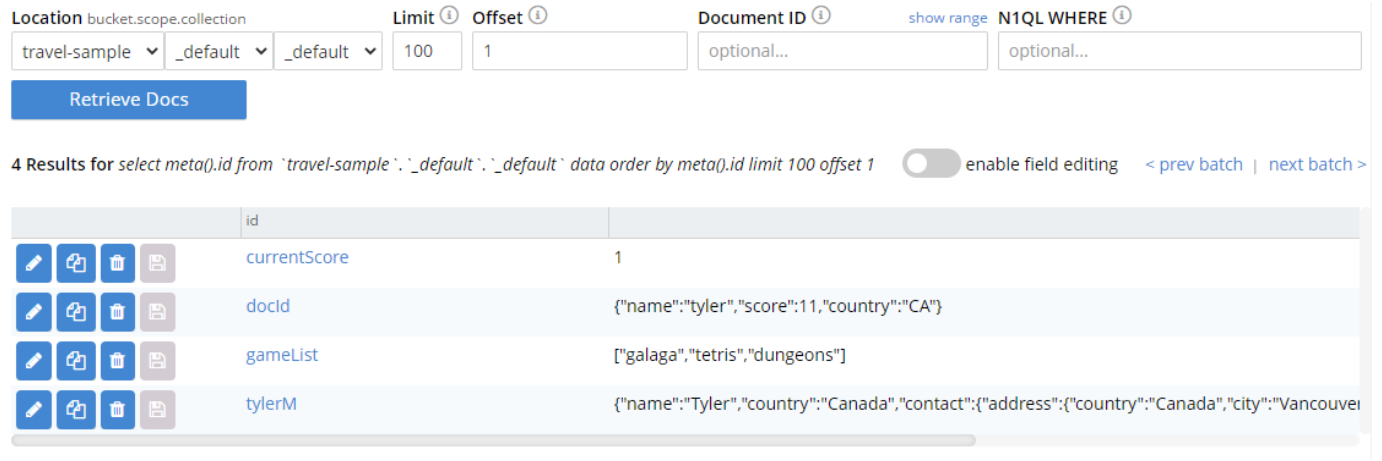This screenshot has width=1382, height=461.
Task: Open the tylerM document id link
Action: coord(271,403)
